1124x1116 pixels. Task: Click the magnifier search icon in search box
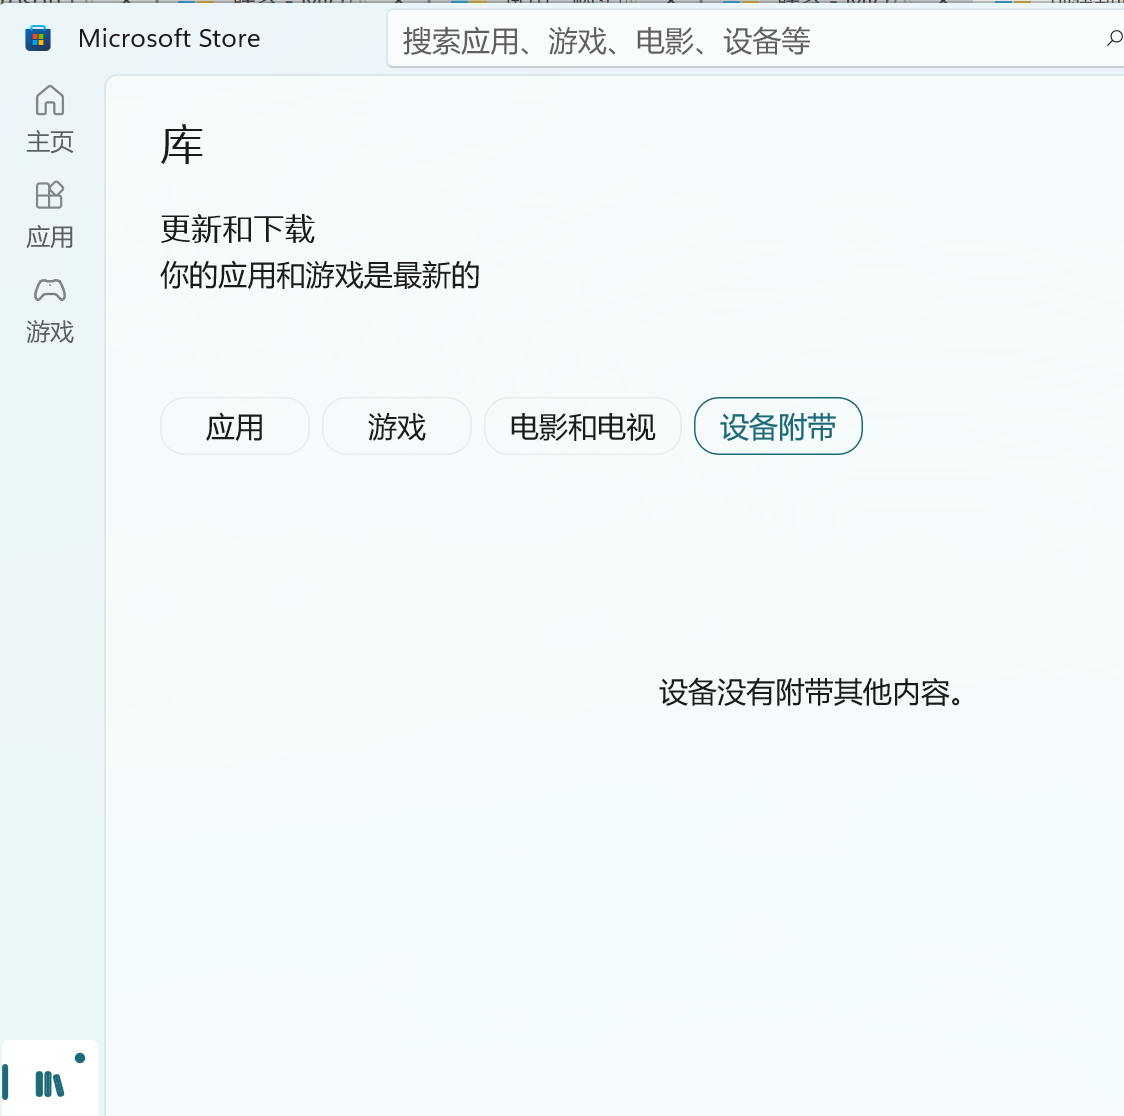pyautogui.click(x=1114, y=39)
